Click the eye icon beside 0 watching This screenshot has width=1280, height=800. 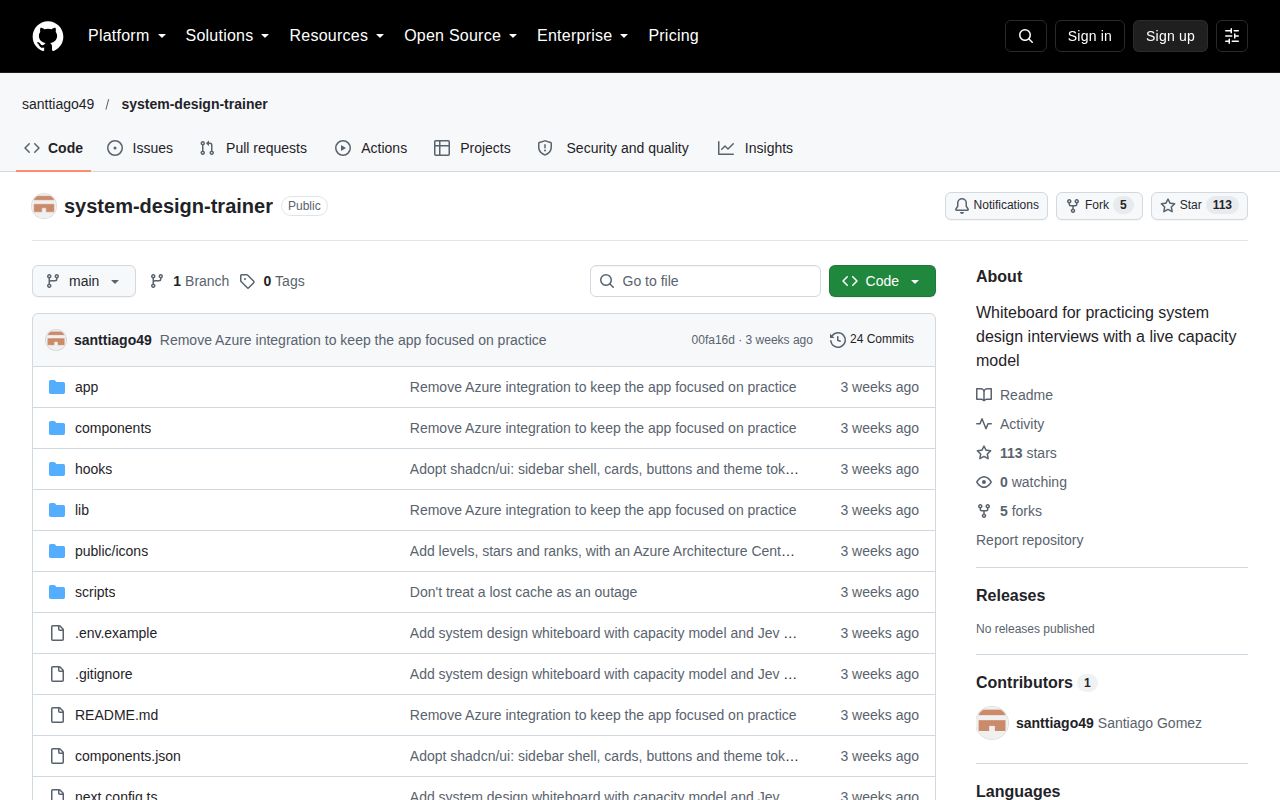click(x=984, y=482)
